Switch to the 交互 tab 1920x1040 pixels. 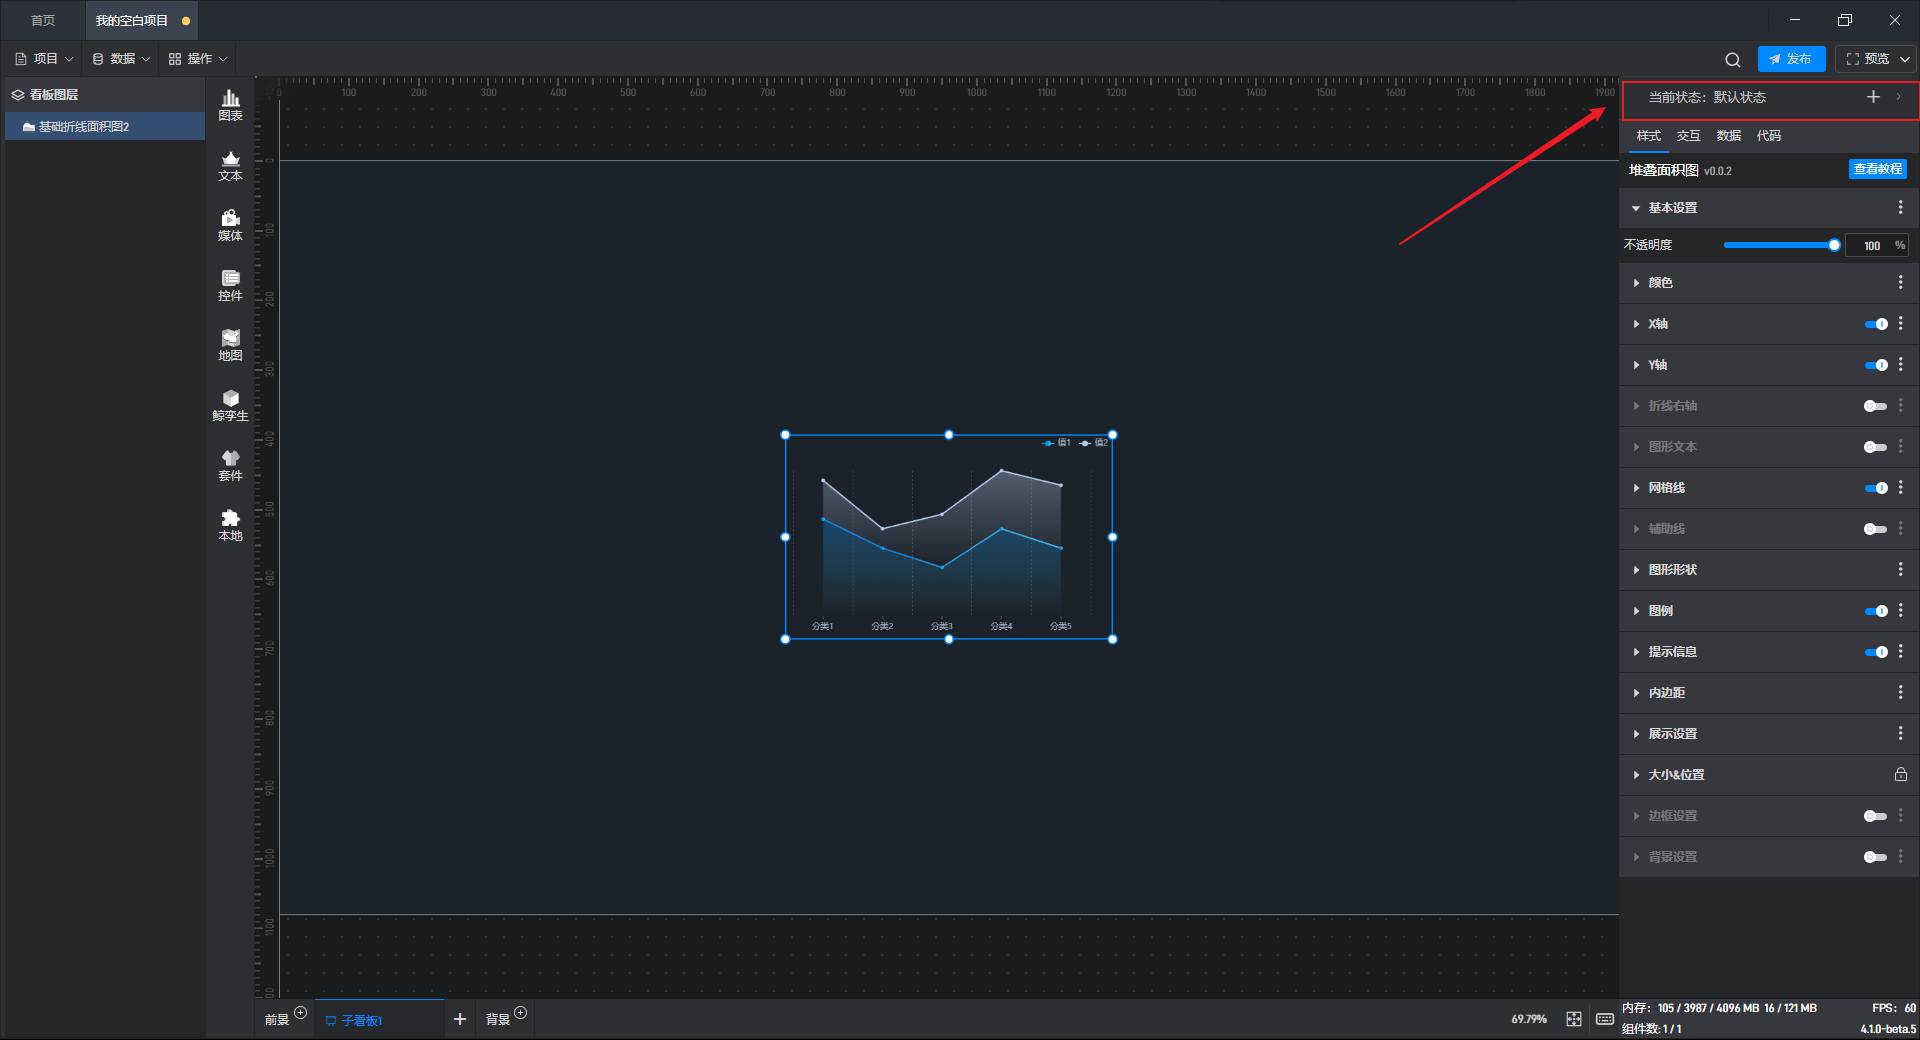(x=1688, y=136)
